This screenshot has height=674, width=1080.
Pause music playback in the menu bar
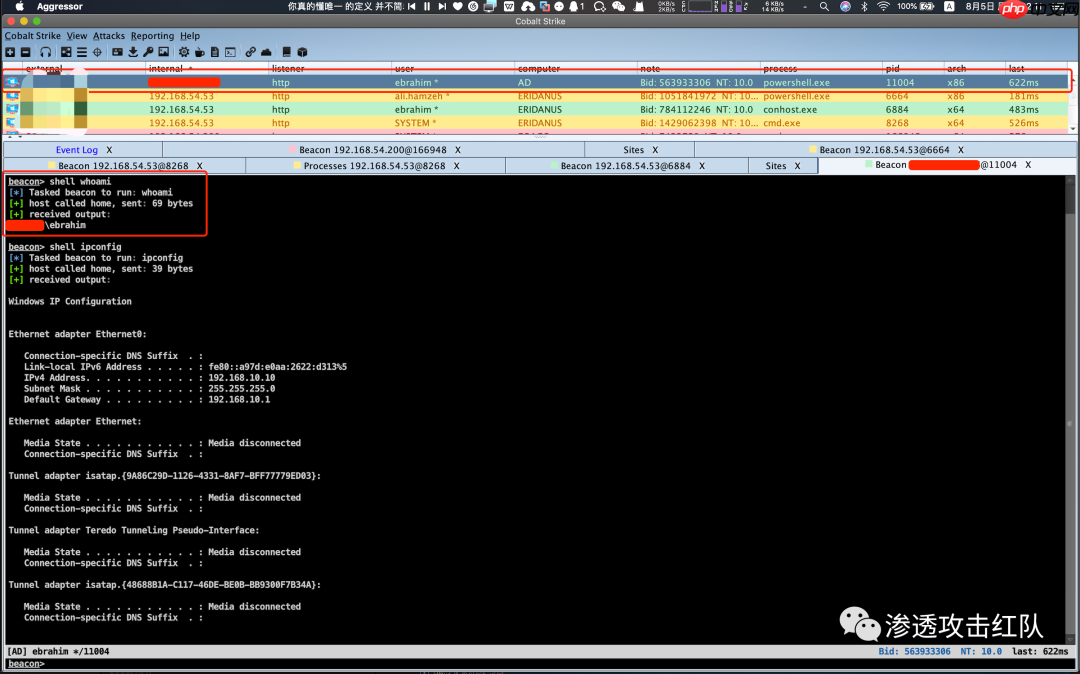tap(427, 6)
